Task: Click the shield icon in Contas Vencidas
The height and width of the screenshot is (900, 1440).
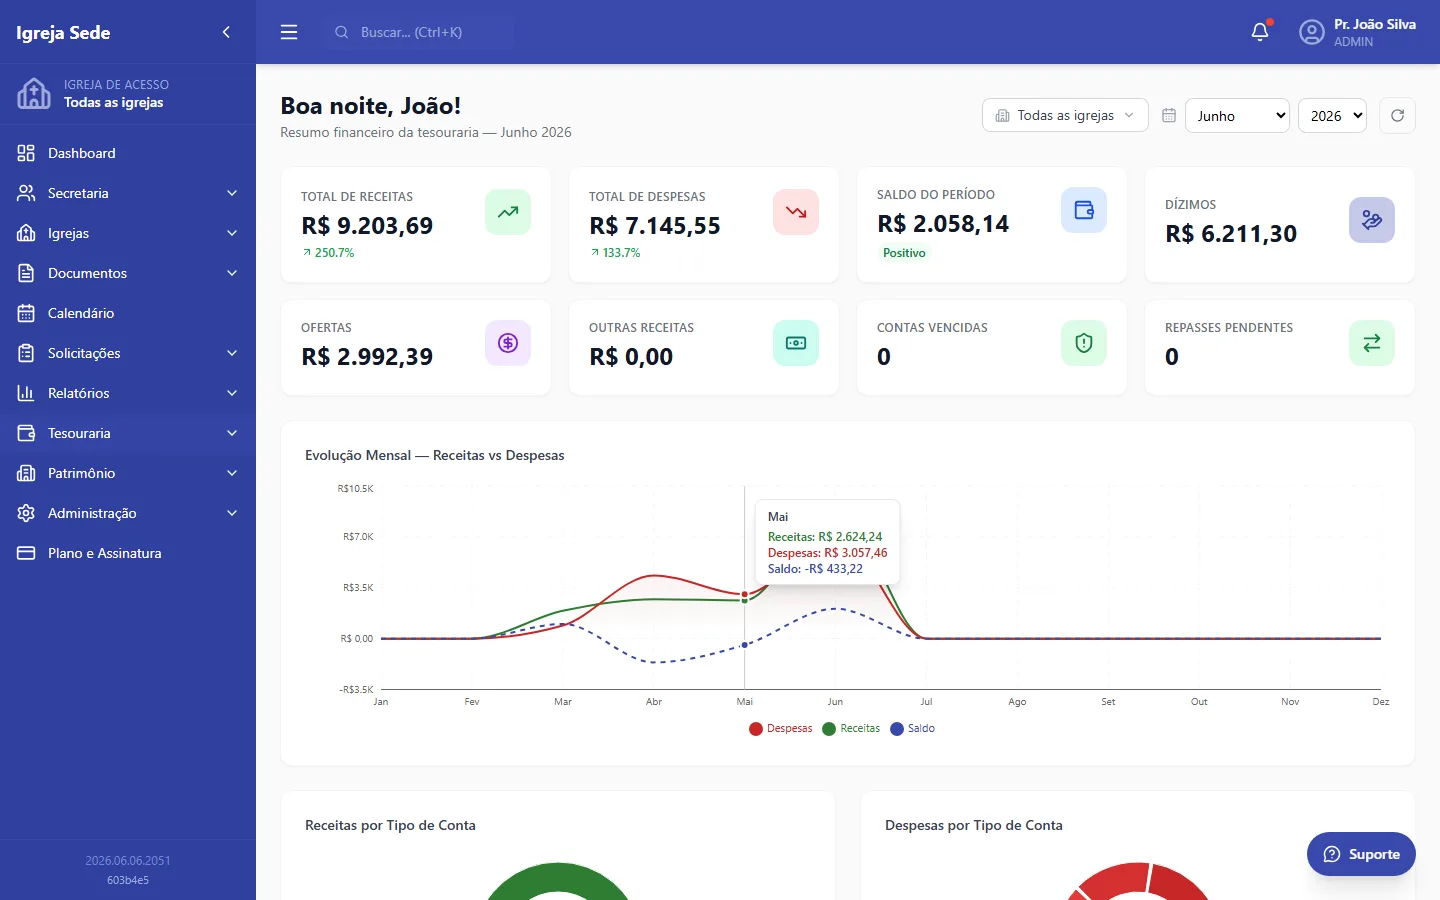Action: [1084, 343]
